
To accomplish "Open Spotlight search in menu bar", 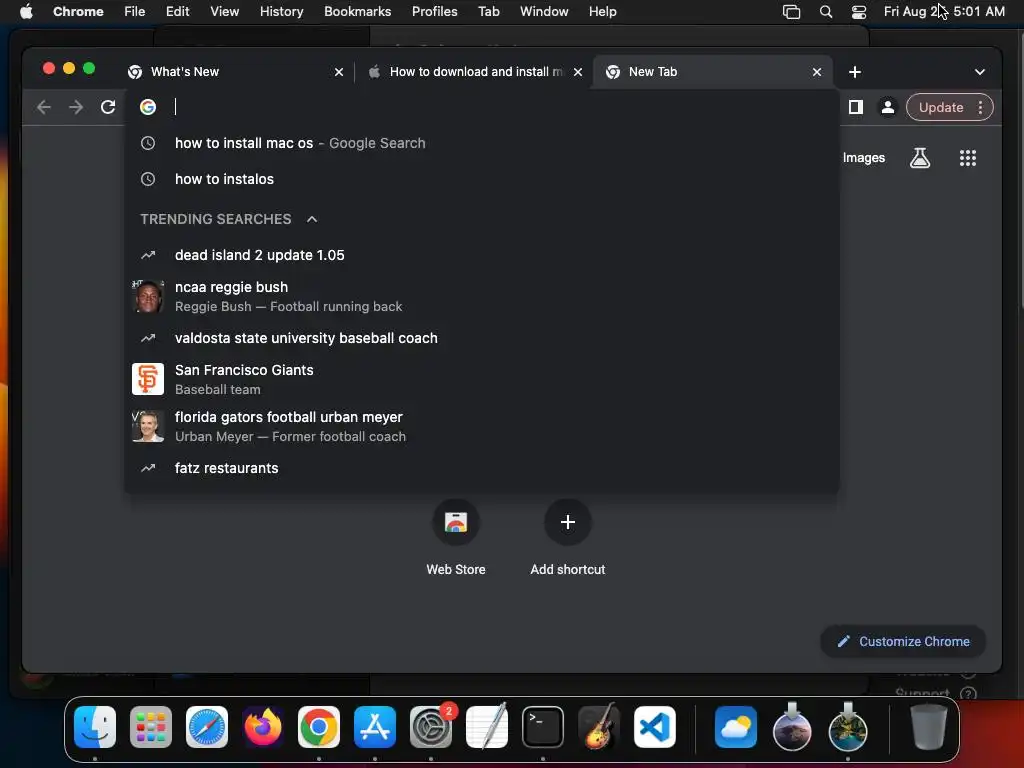I will pos(825,12).
